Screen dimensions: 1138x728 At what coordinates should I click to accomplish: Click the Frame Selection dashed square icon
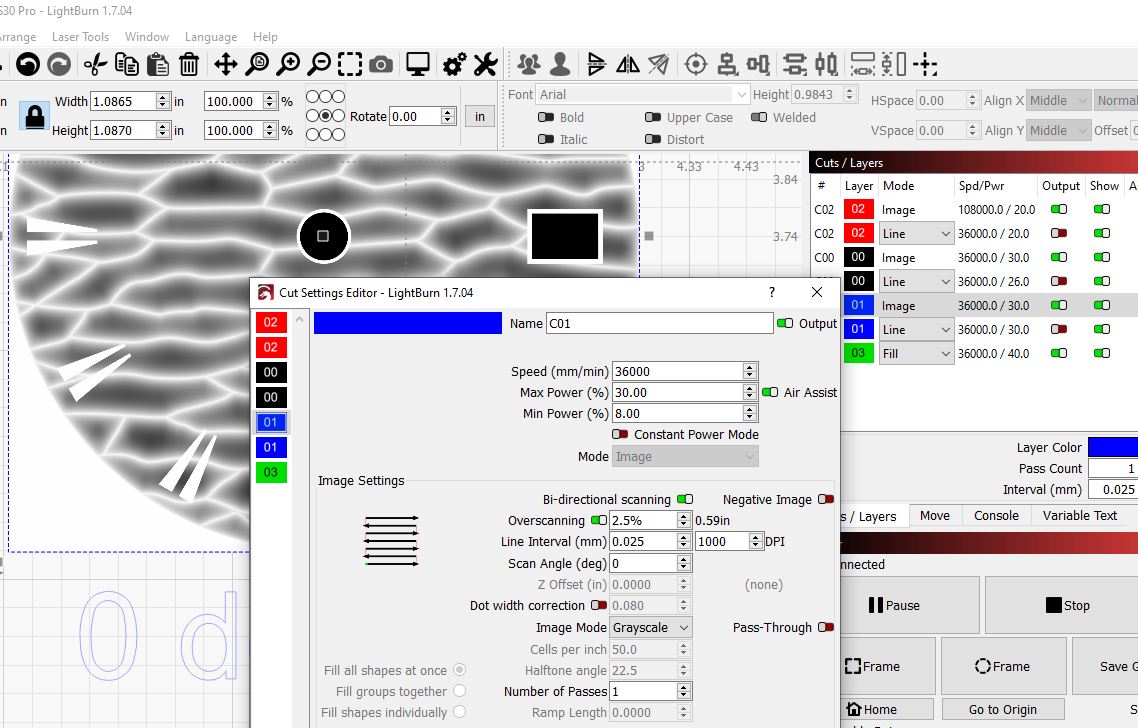click(x=350, y=65)
